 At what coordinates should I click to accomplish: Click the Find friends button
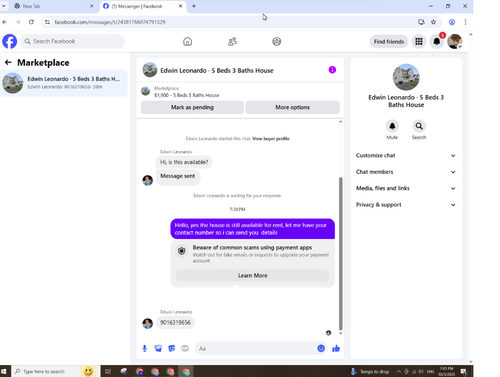389,41
